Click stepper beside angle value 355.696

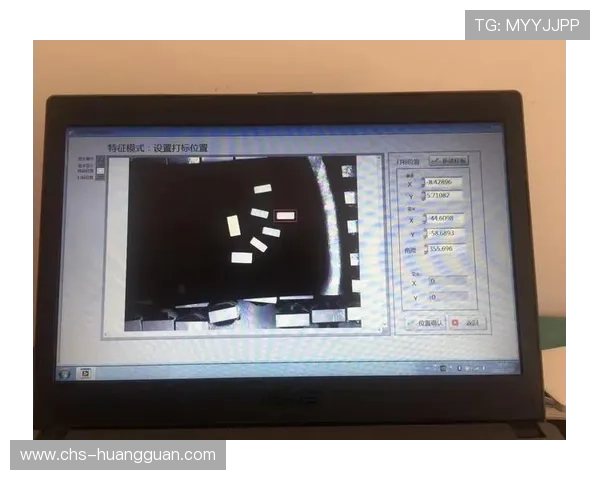click(x=425, y=249)
